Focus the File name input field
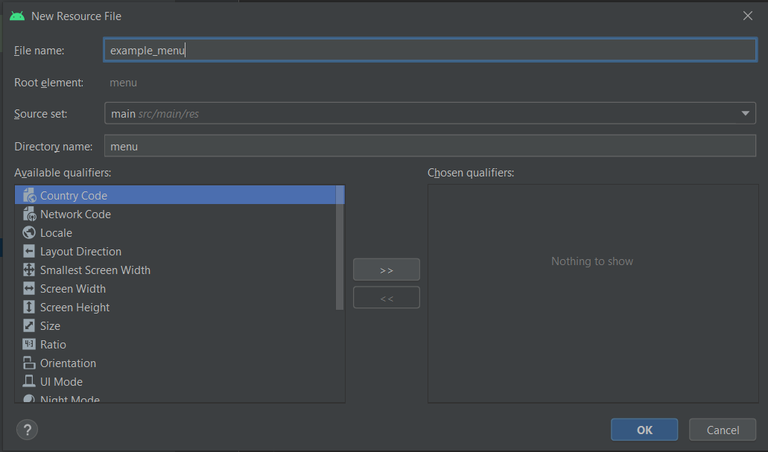Screen dimensions: 768x452 [430, 50]
